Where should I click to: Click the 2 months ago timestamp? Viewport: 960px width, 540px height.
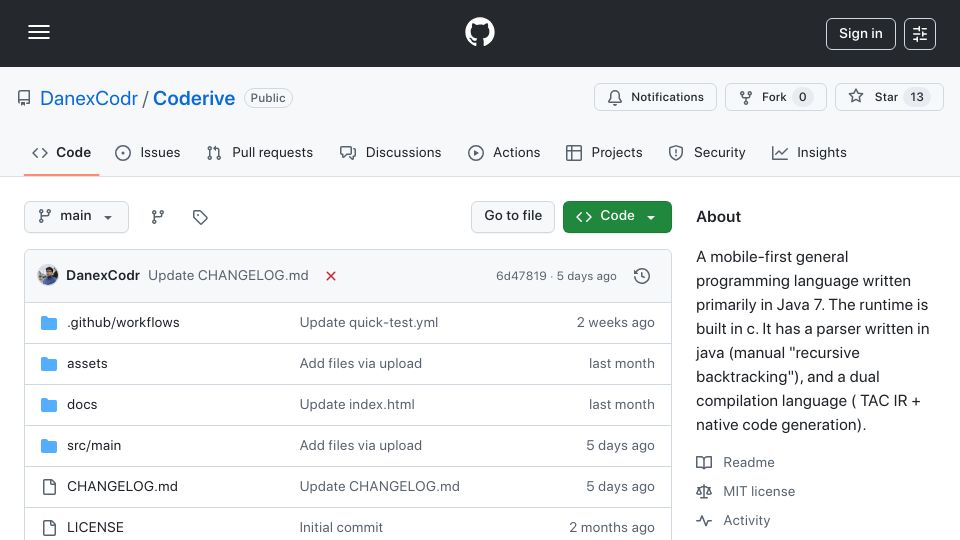point(612,528)
